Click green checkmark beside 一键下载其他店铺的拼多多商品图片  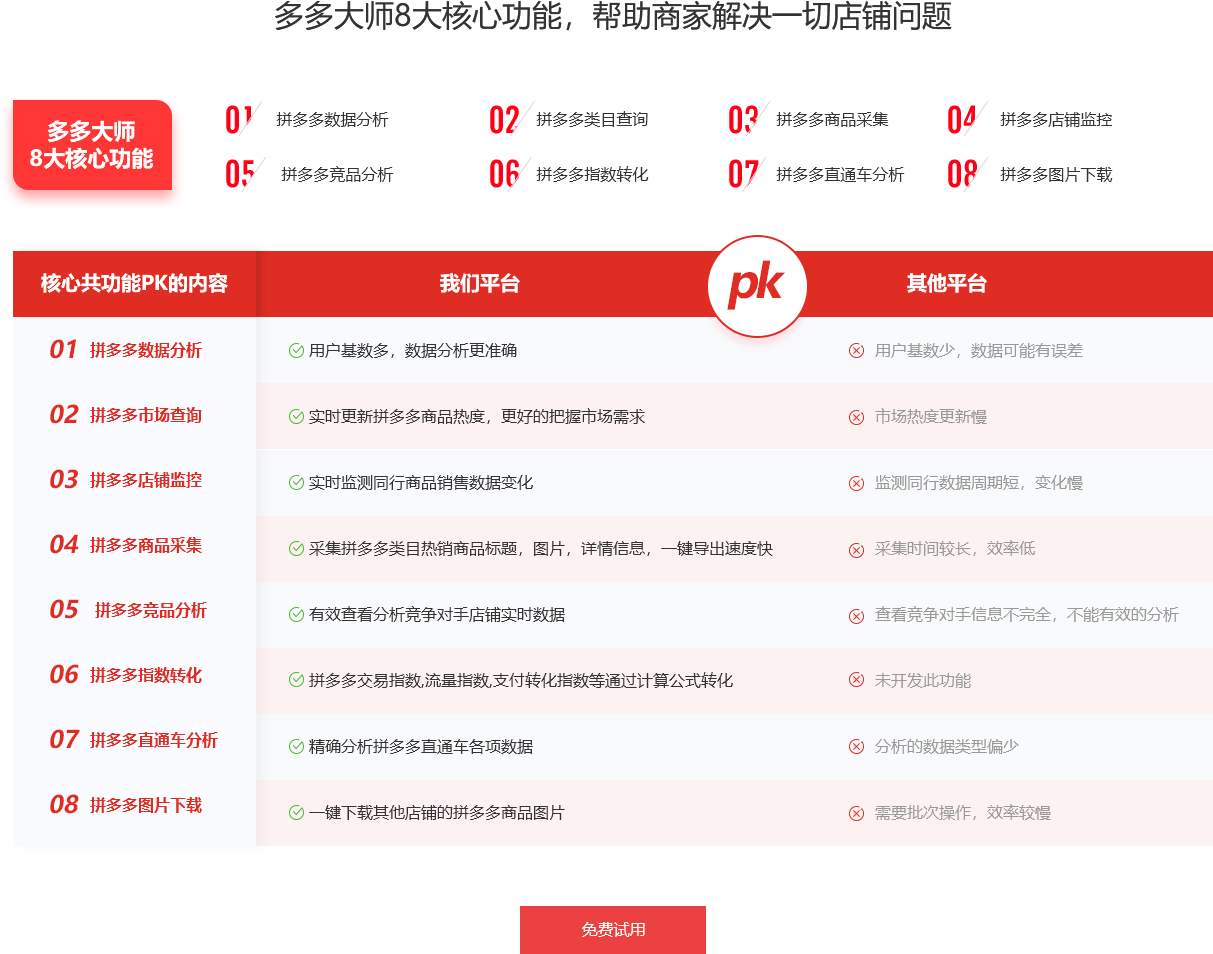[x=296, y=813]
